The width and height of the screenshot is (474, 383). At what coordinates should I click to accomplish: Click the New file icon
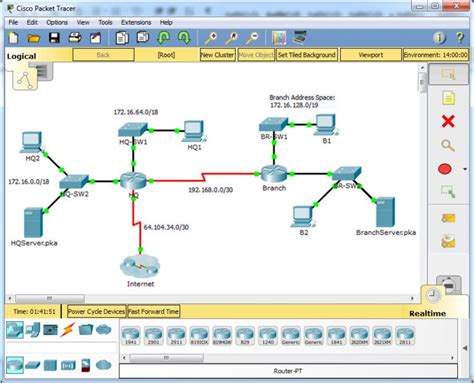(13, 38)
